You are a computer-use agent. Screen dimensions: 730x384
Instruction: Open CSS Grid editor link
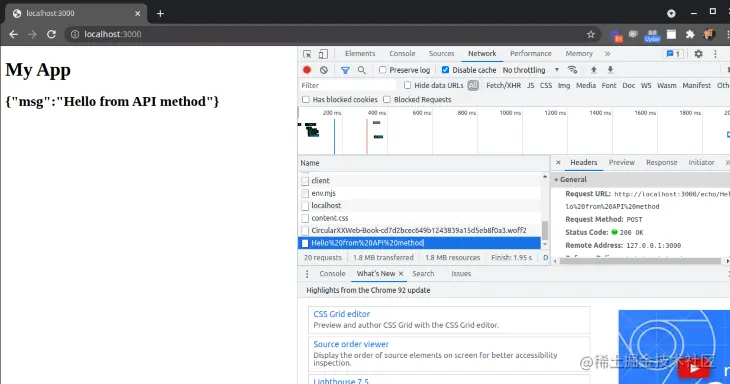point(342,314)
